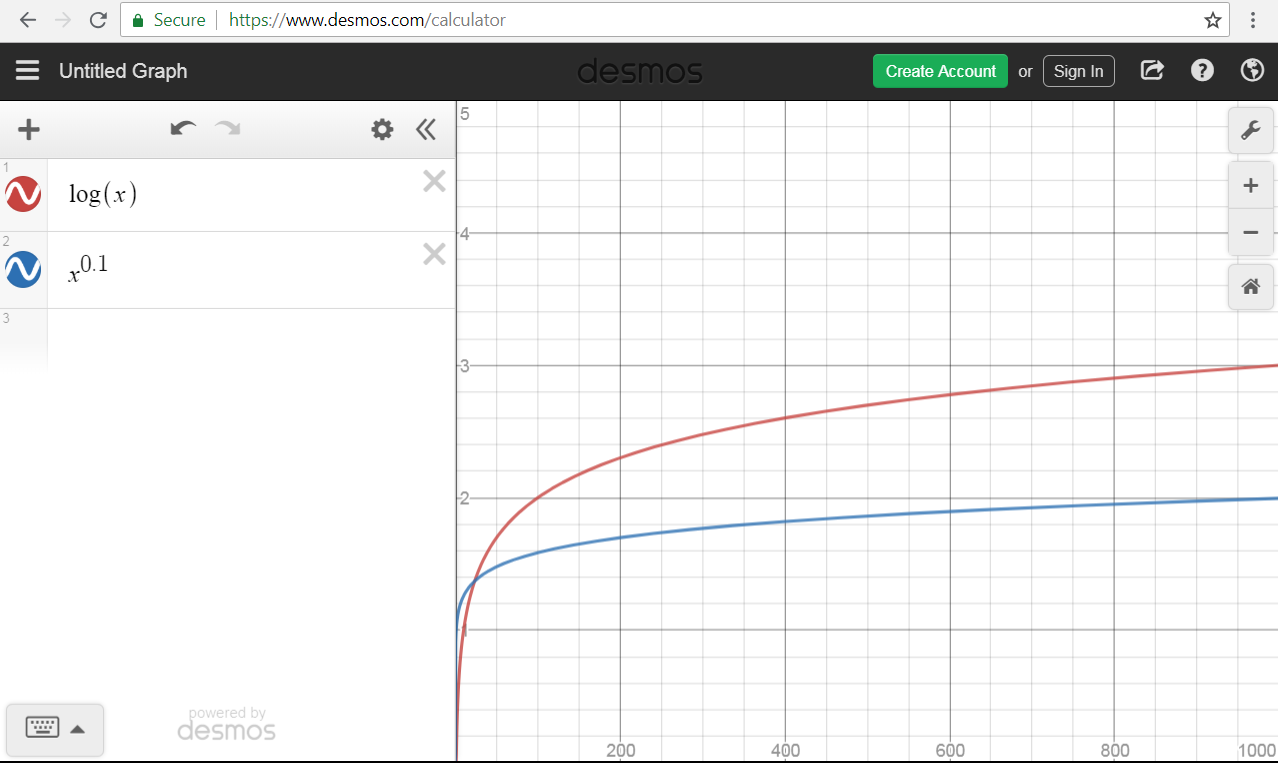Click the browser back arrow
The image size is (1278, 763).
tap(27, 20)
